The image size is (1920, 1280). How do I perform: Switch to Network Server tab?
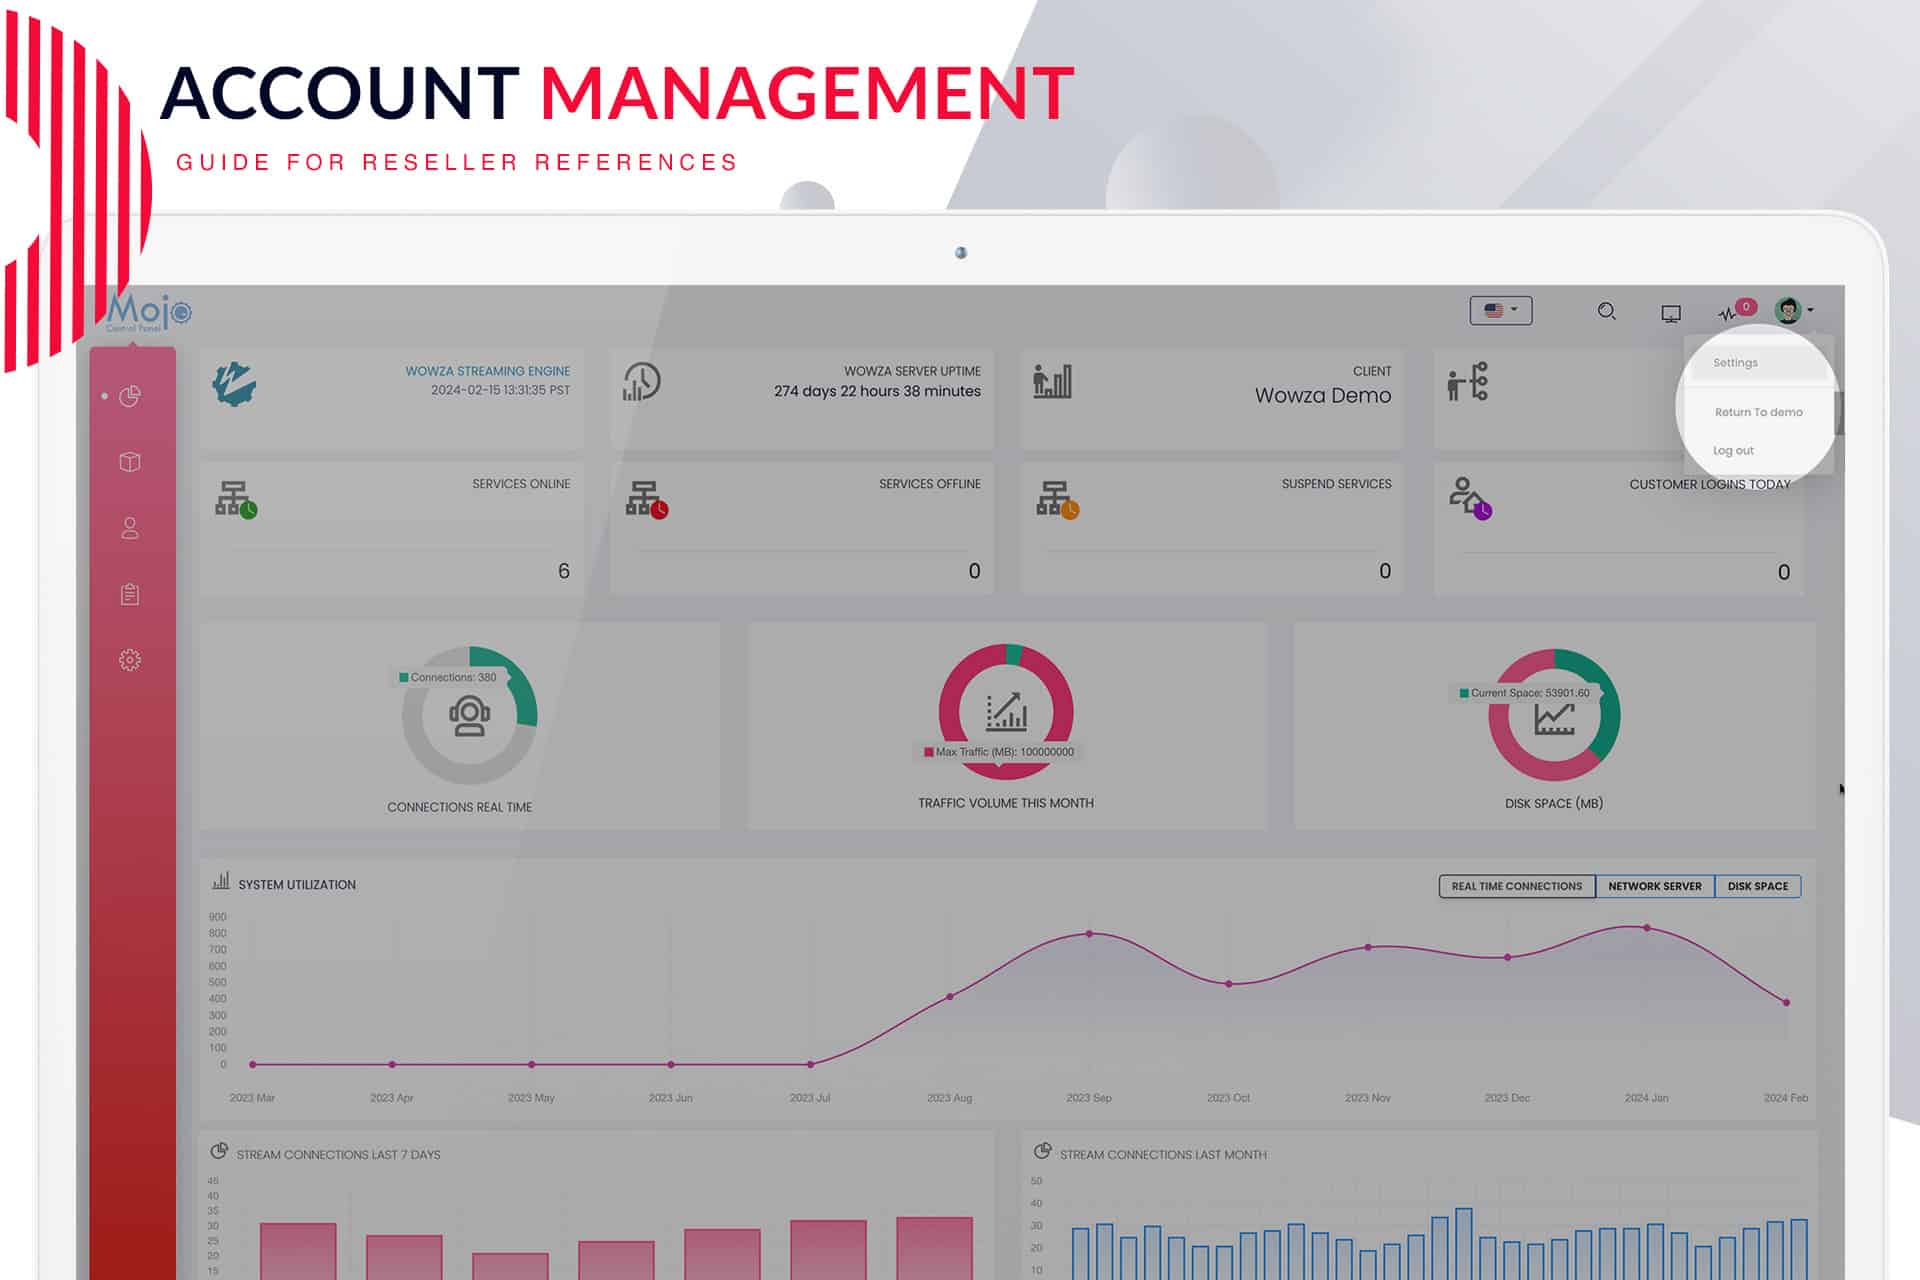(x=1655, y=886)
